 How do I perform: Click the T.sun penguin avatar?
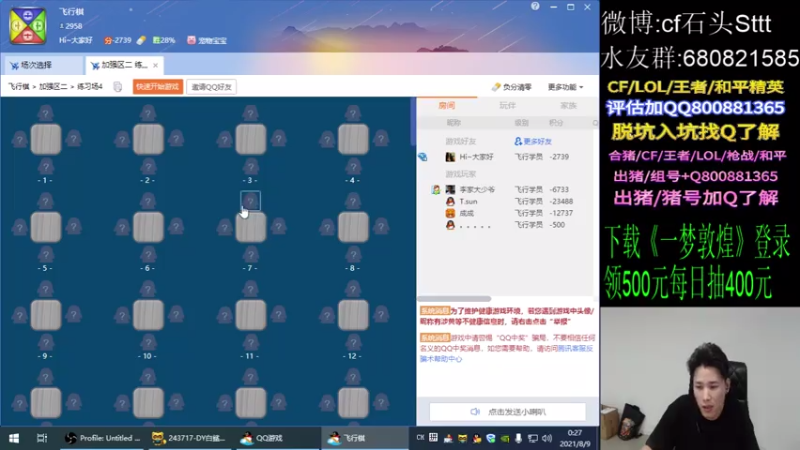coord(450,201)
